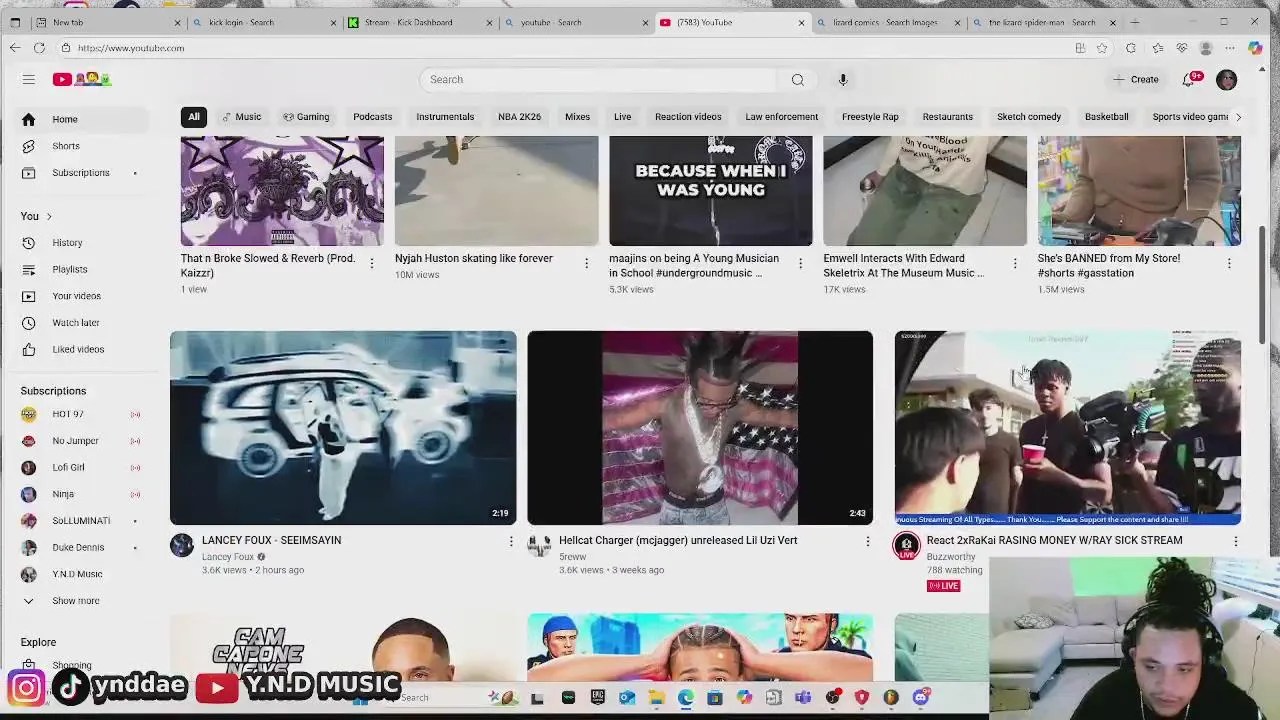
Task: Open options for Emwell Interacts short
Action: [x=1014, y=263]
